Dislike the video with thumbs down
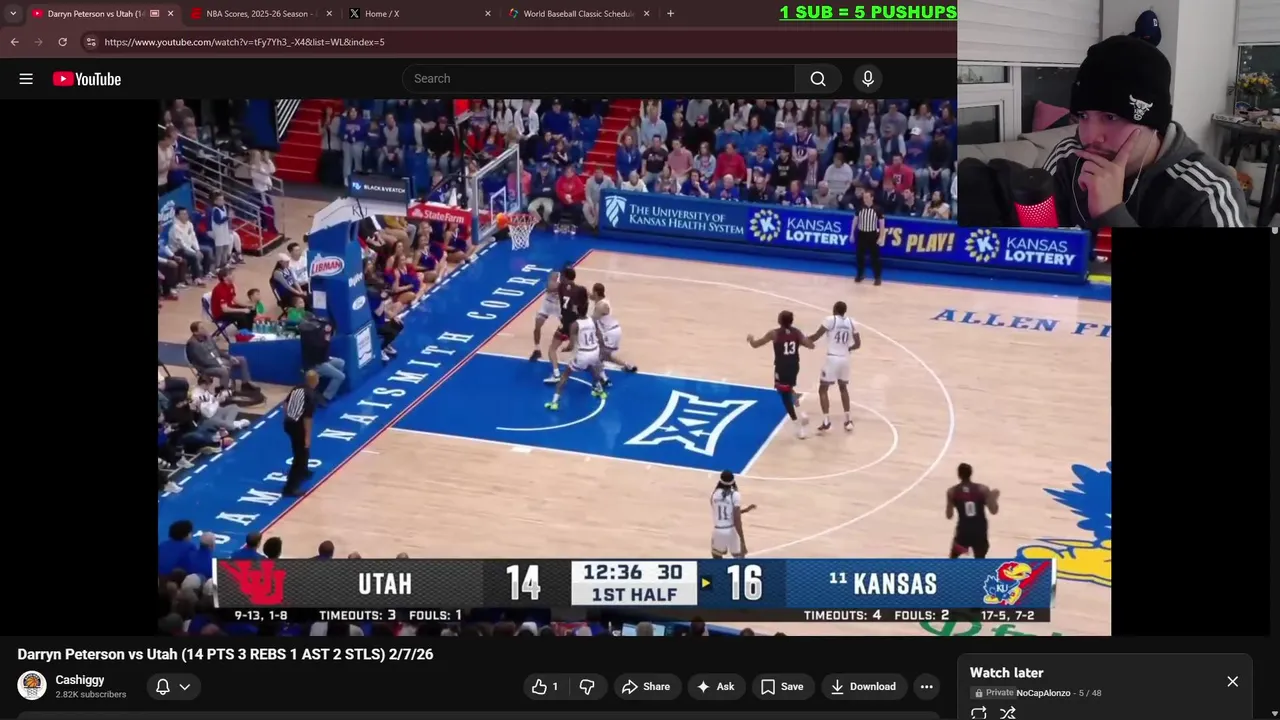Viewport: 1280px width, 720px height. 587,687
